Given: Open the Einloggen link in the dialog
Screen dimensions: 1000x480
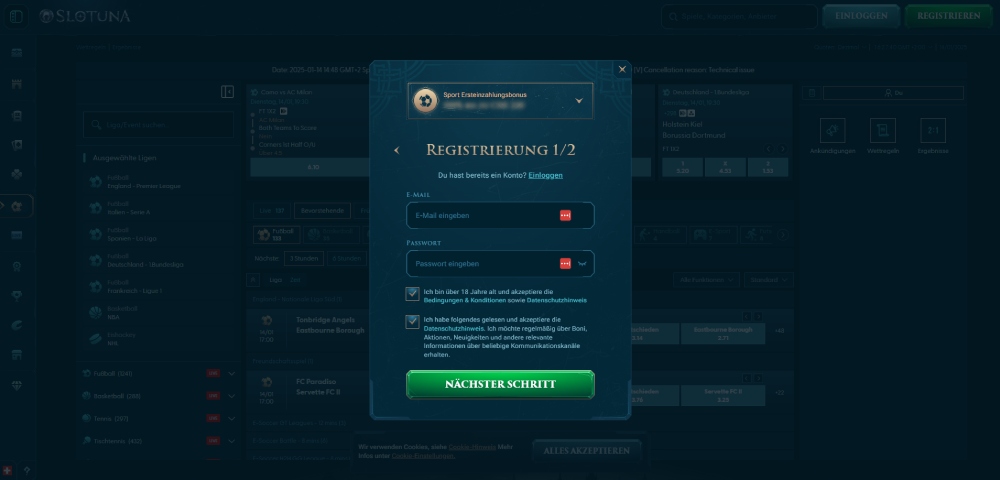Looking at the screenshot, I should pyautogui.click(x=545, y=175).
